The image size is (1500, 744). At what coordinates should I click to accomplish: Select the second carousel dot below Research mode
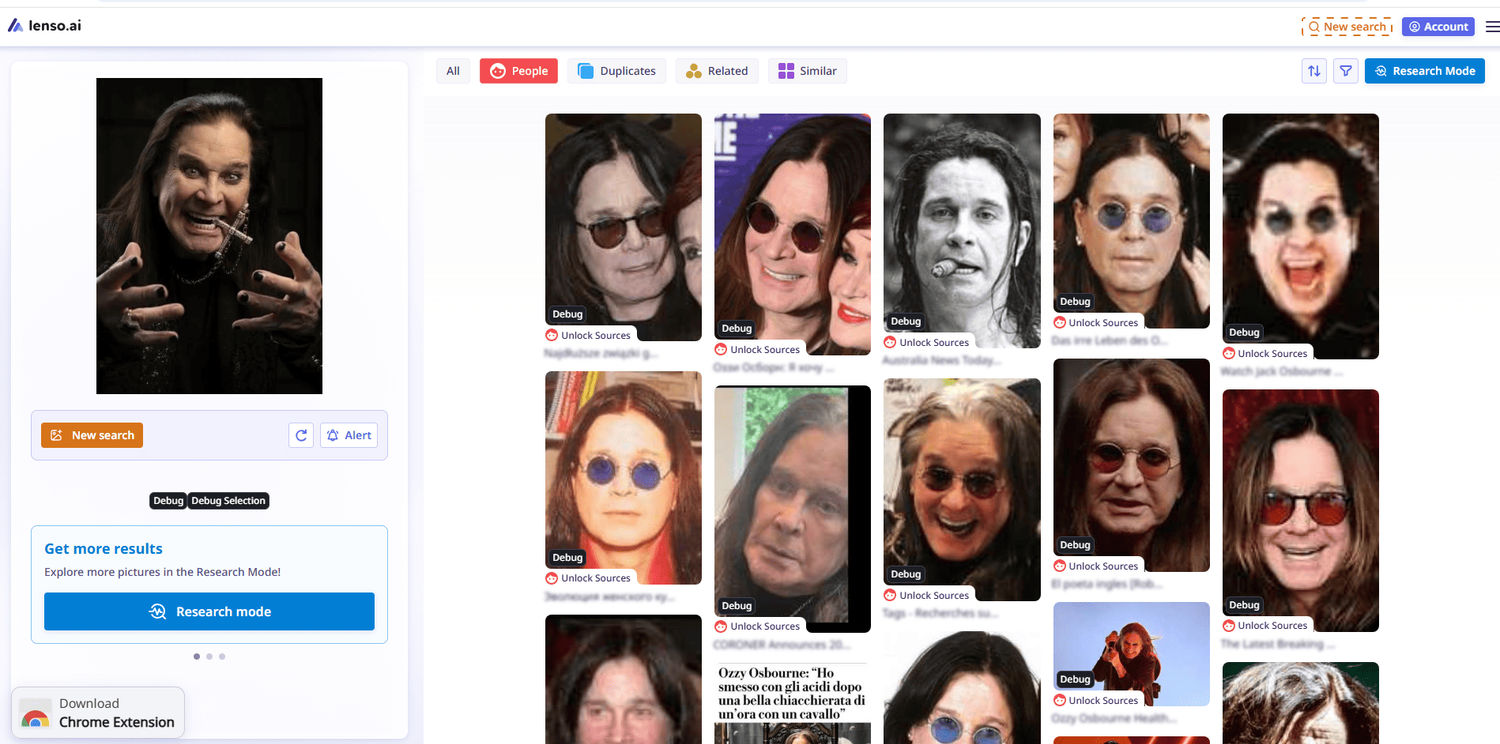click(x=209, y=657)
